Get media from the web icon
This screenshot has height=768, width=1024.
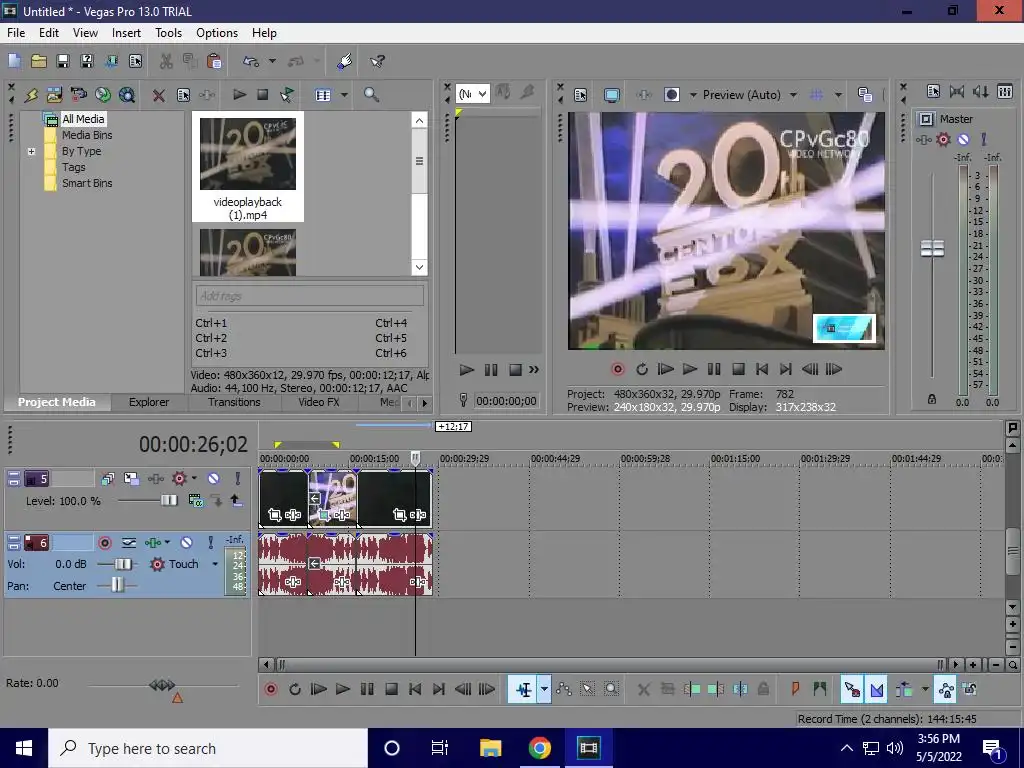pos(127,95)
